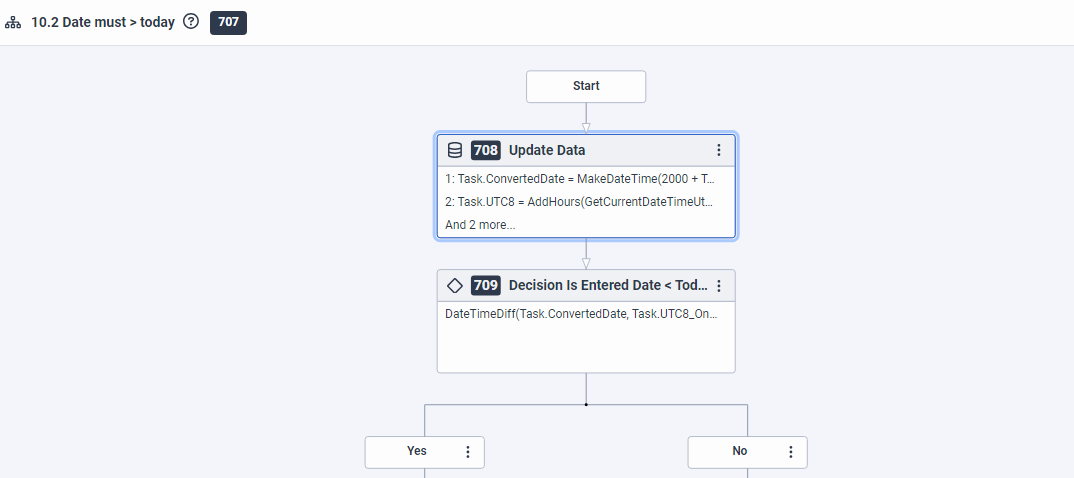
Task: Open the Yes branch three-dot menu
Action: pyautogui.click(x=467, y=452)
